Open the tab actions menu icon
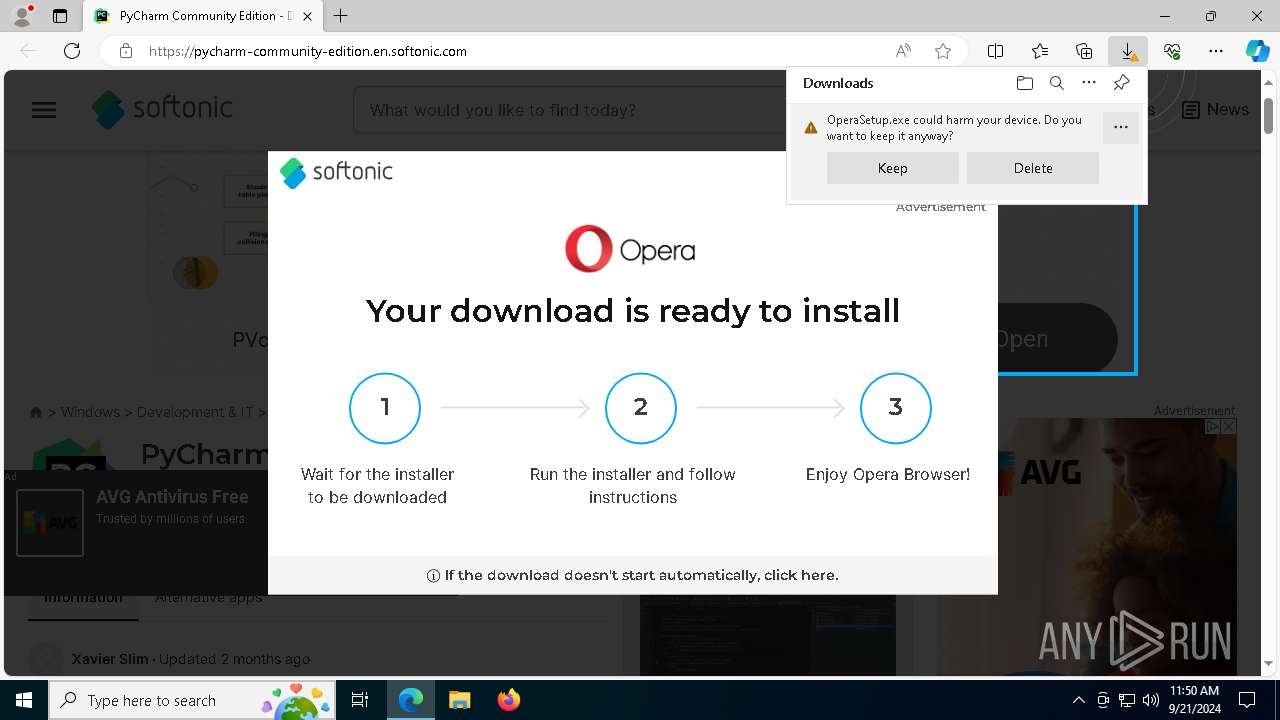 point(60,16)
